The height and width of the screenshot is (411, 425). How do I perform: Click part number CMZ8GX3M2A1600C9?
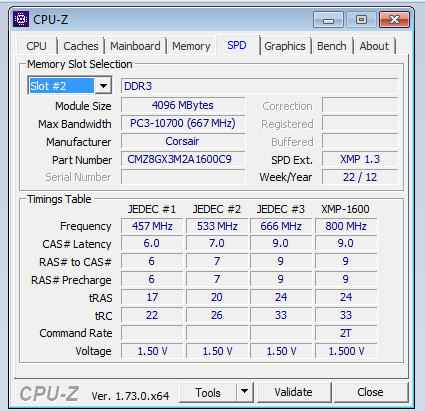coord(183,159)
